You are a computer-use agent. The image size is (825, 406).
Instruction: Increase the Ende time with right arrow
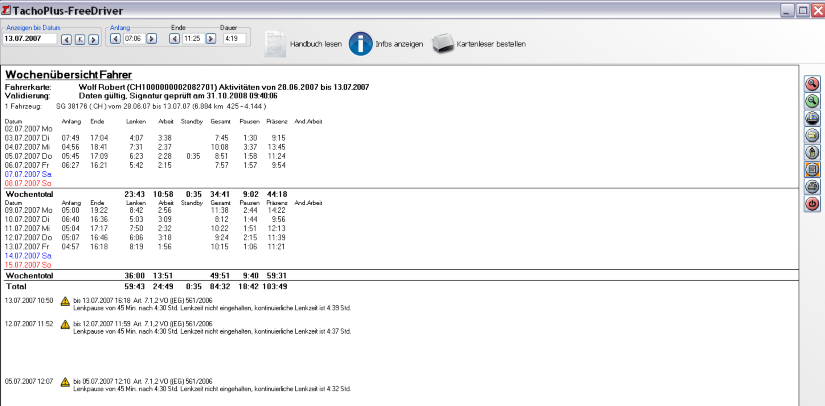(209, 39)
